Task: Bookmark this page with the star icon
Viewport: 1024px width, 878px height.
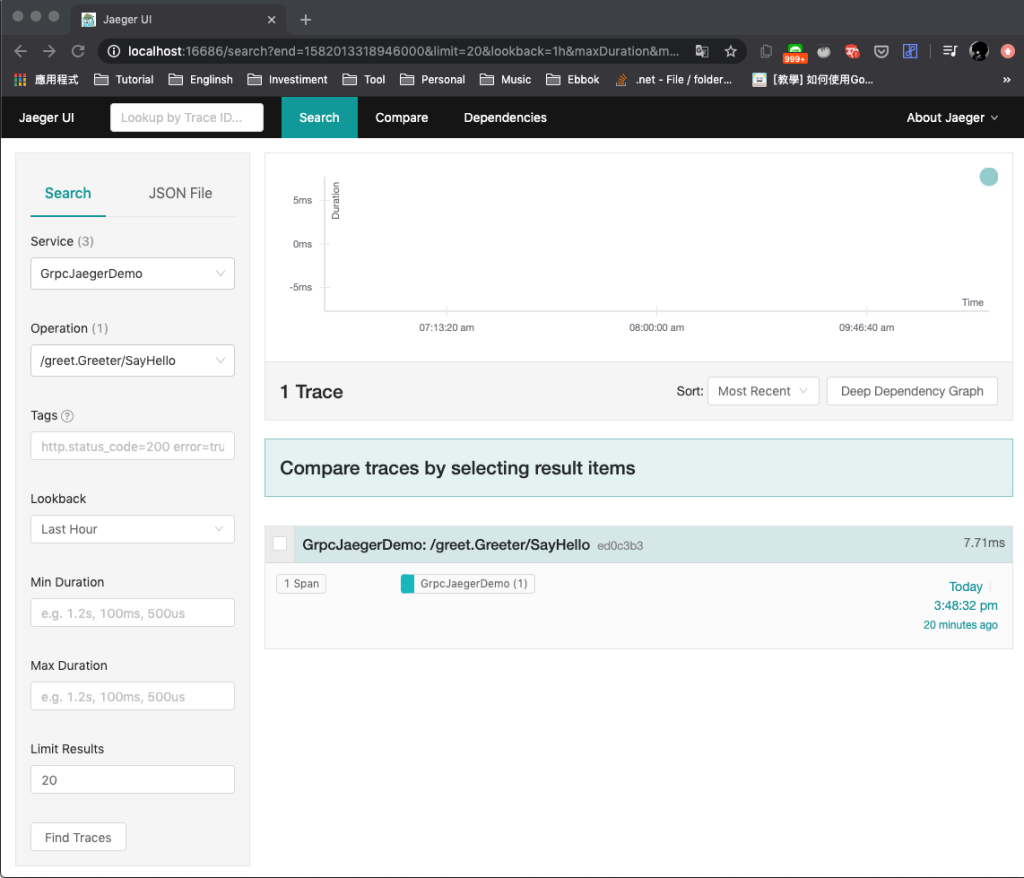Action: pyautogui.click(x=730, y=51)
